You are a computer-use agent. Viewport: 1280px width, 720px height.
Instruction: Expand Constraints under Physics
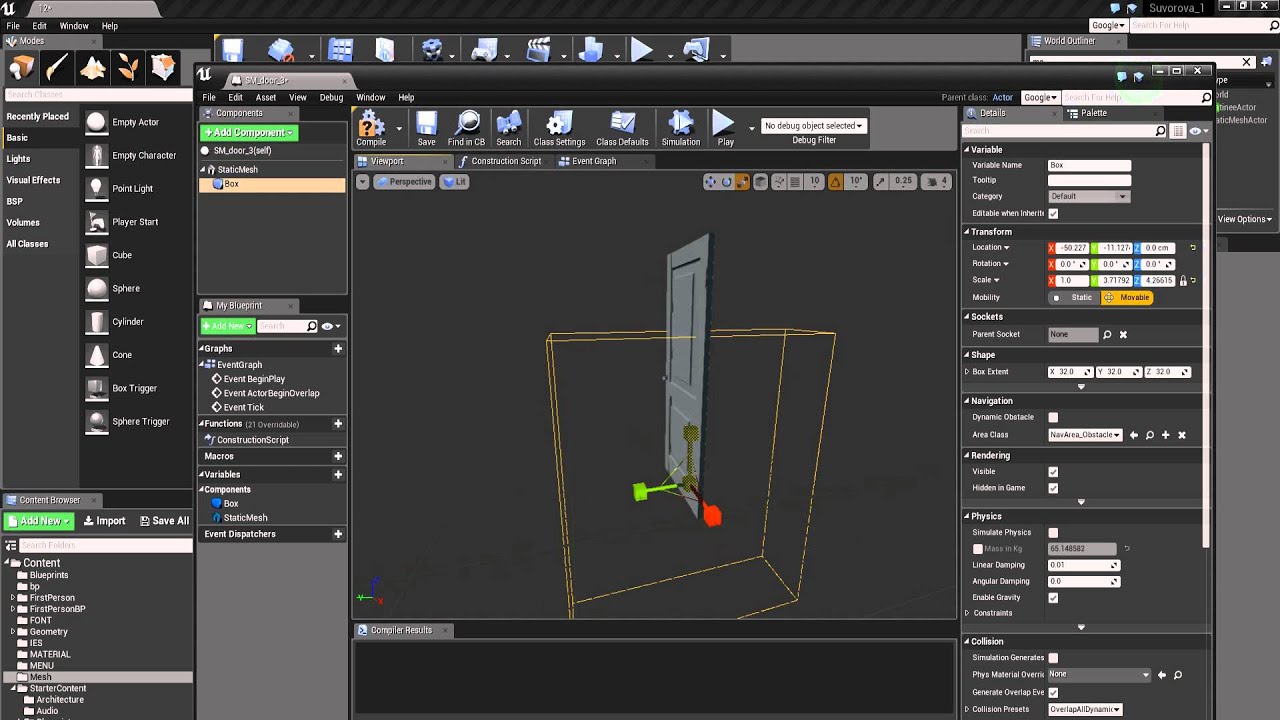967,613
